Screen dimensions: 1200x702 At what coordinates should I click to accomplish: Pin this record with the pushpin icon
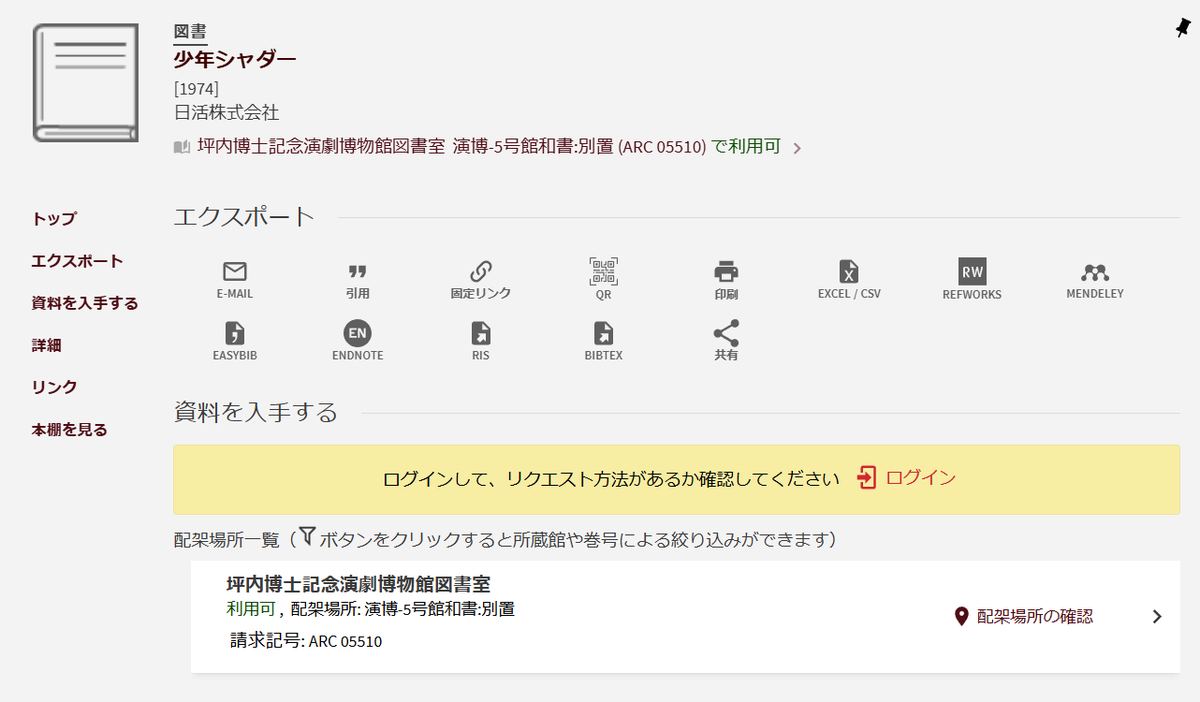(x=1183, y=29)
